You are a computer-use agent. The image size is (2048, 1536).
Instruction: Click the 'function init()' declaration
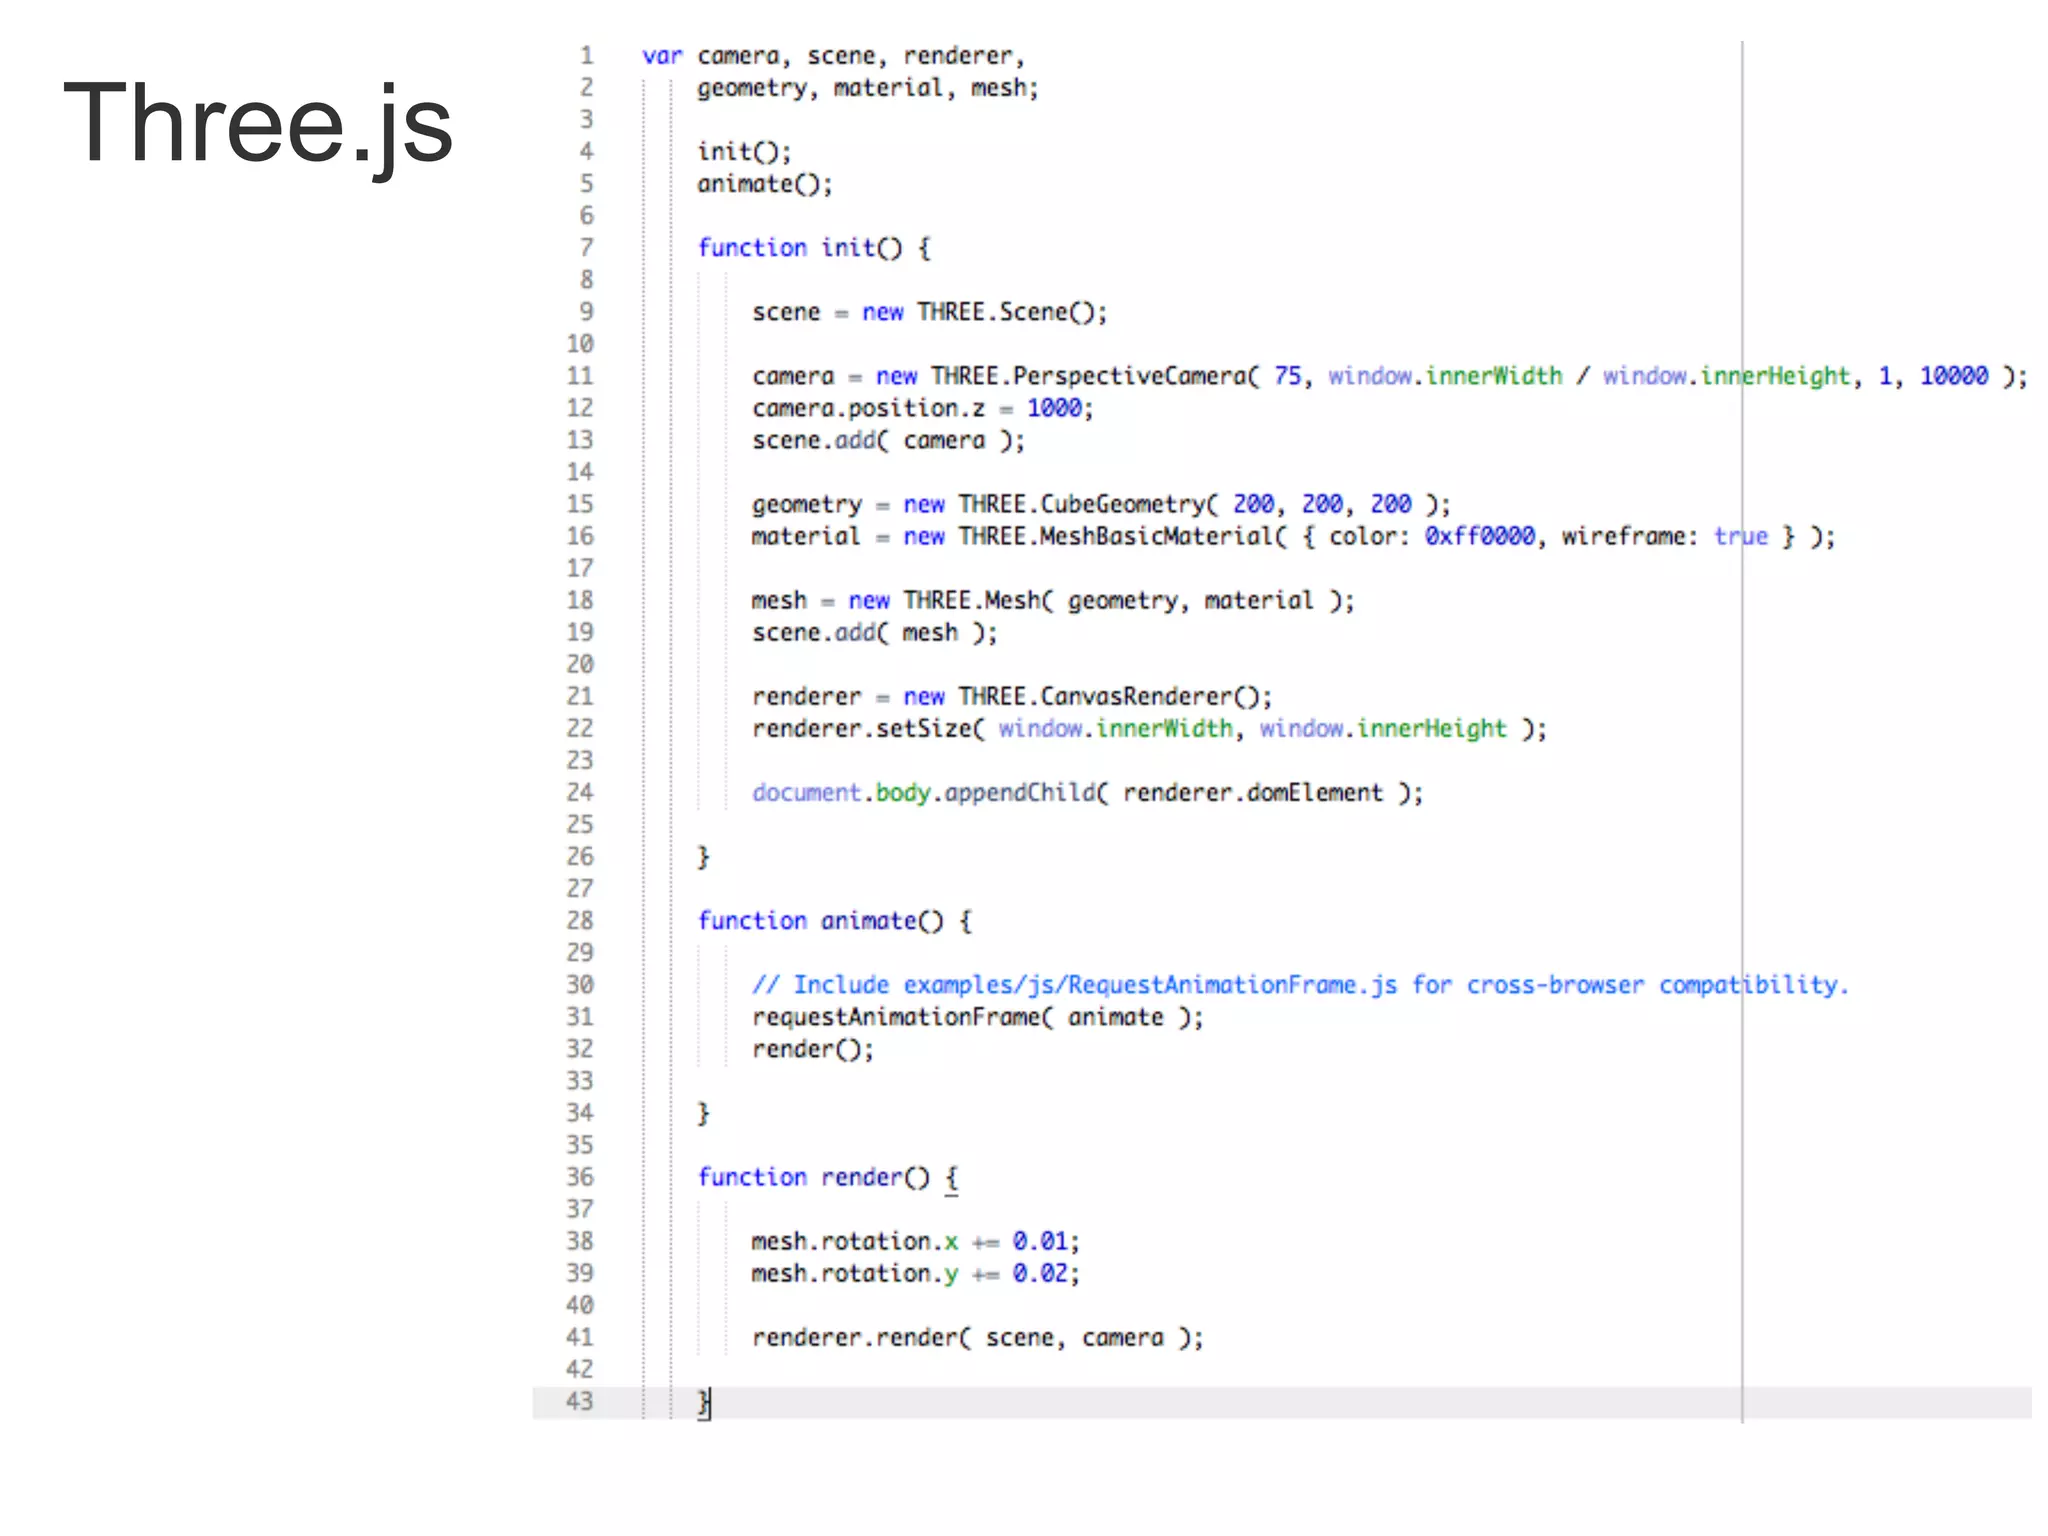[x=814, y=248]
